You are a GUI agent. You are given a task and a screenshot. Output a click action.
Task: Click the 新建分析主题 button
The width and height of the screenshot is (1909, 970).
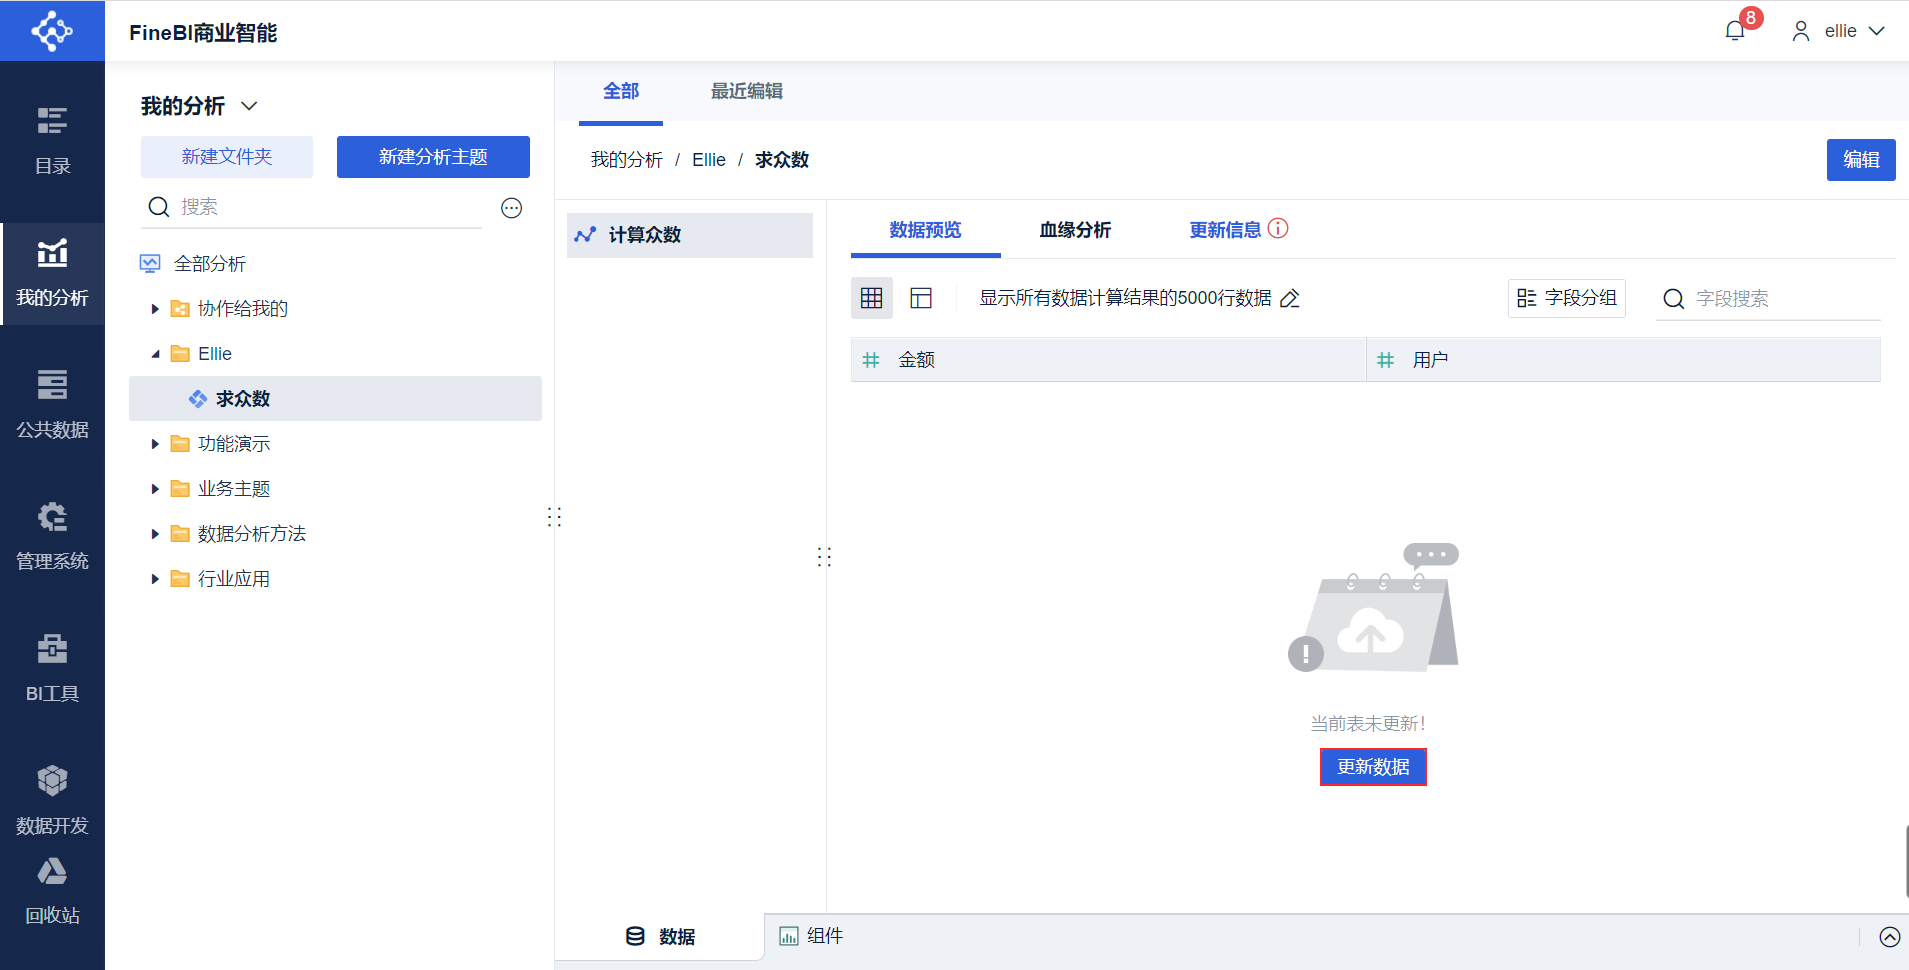(x=433, y=157)
